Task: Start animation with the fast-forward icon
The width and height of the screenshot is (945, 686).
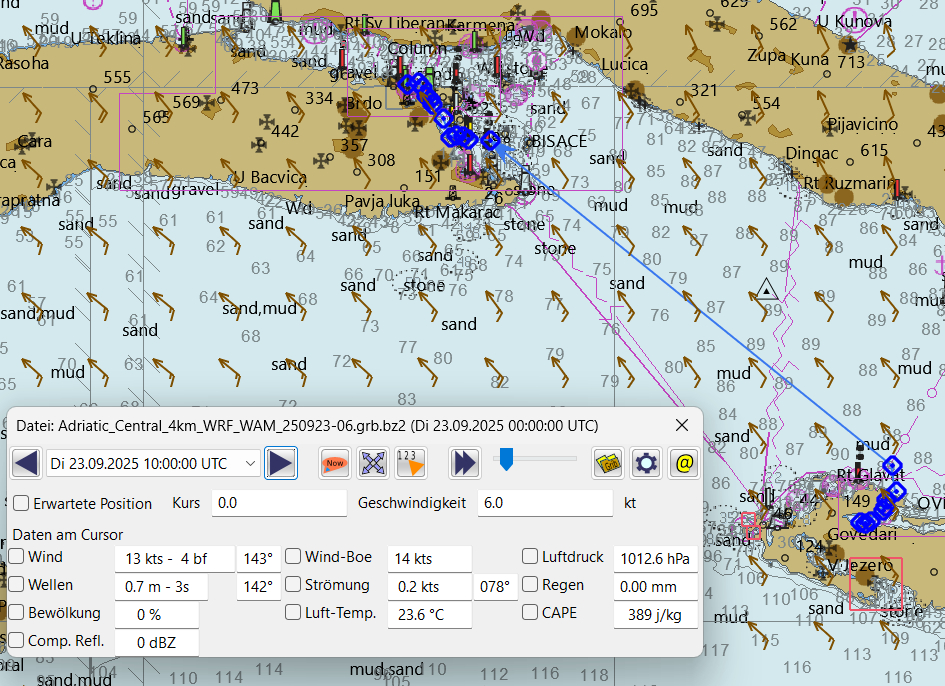Action: [x=464, y=463]
